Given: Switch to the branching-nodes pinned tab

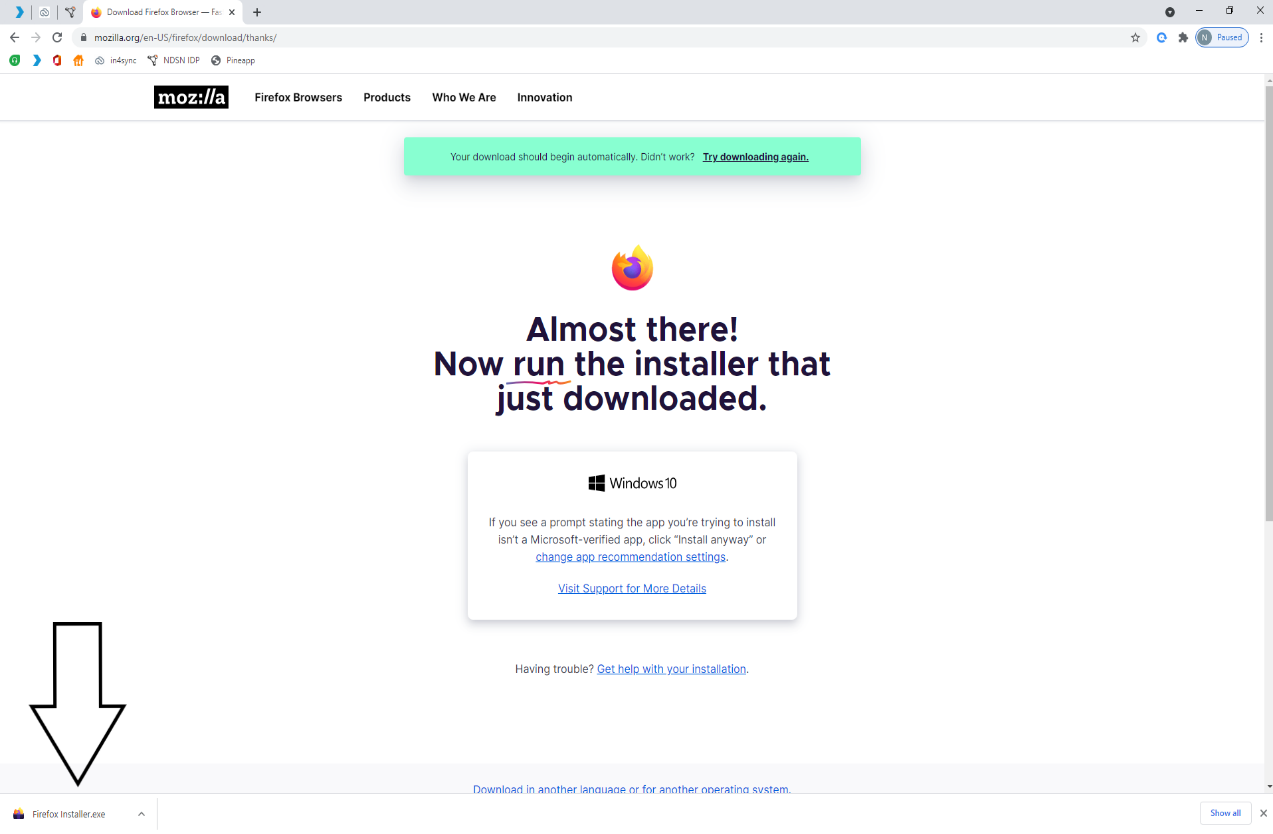Looking at the screenshot, I should (70, 12).
